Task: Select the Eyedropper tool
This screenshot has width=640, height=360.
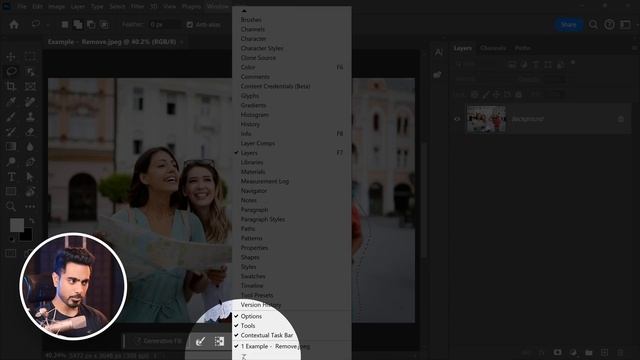Action: (11, 102)
